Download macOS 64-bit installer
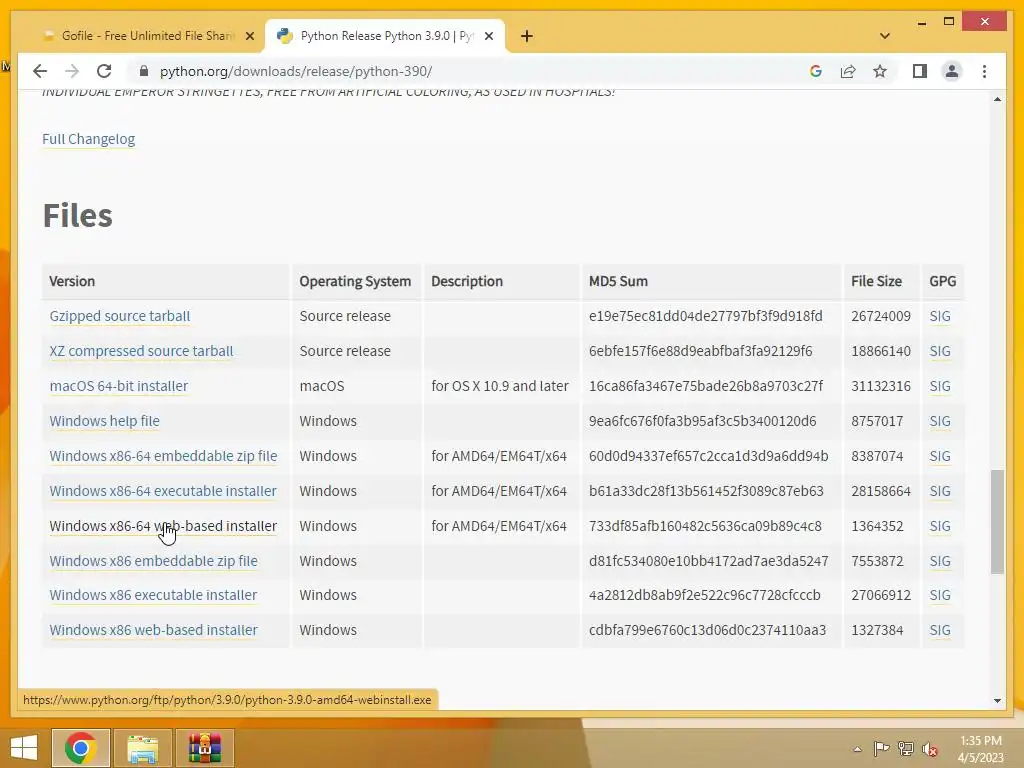The height and width of the screenshot is (768, 1024). point(119,386)
